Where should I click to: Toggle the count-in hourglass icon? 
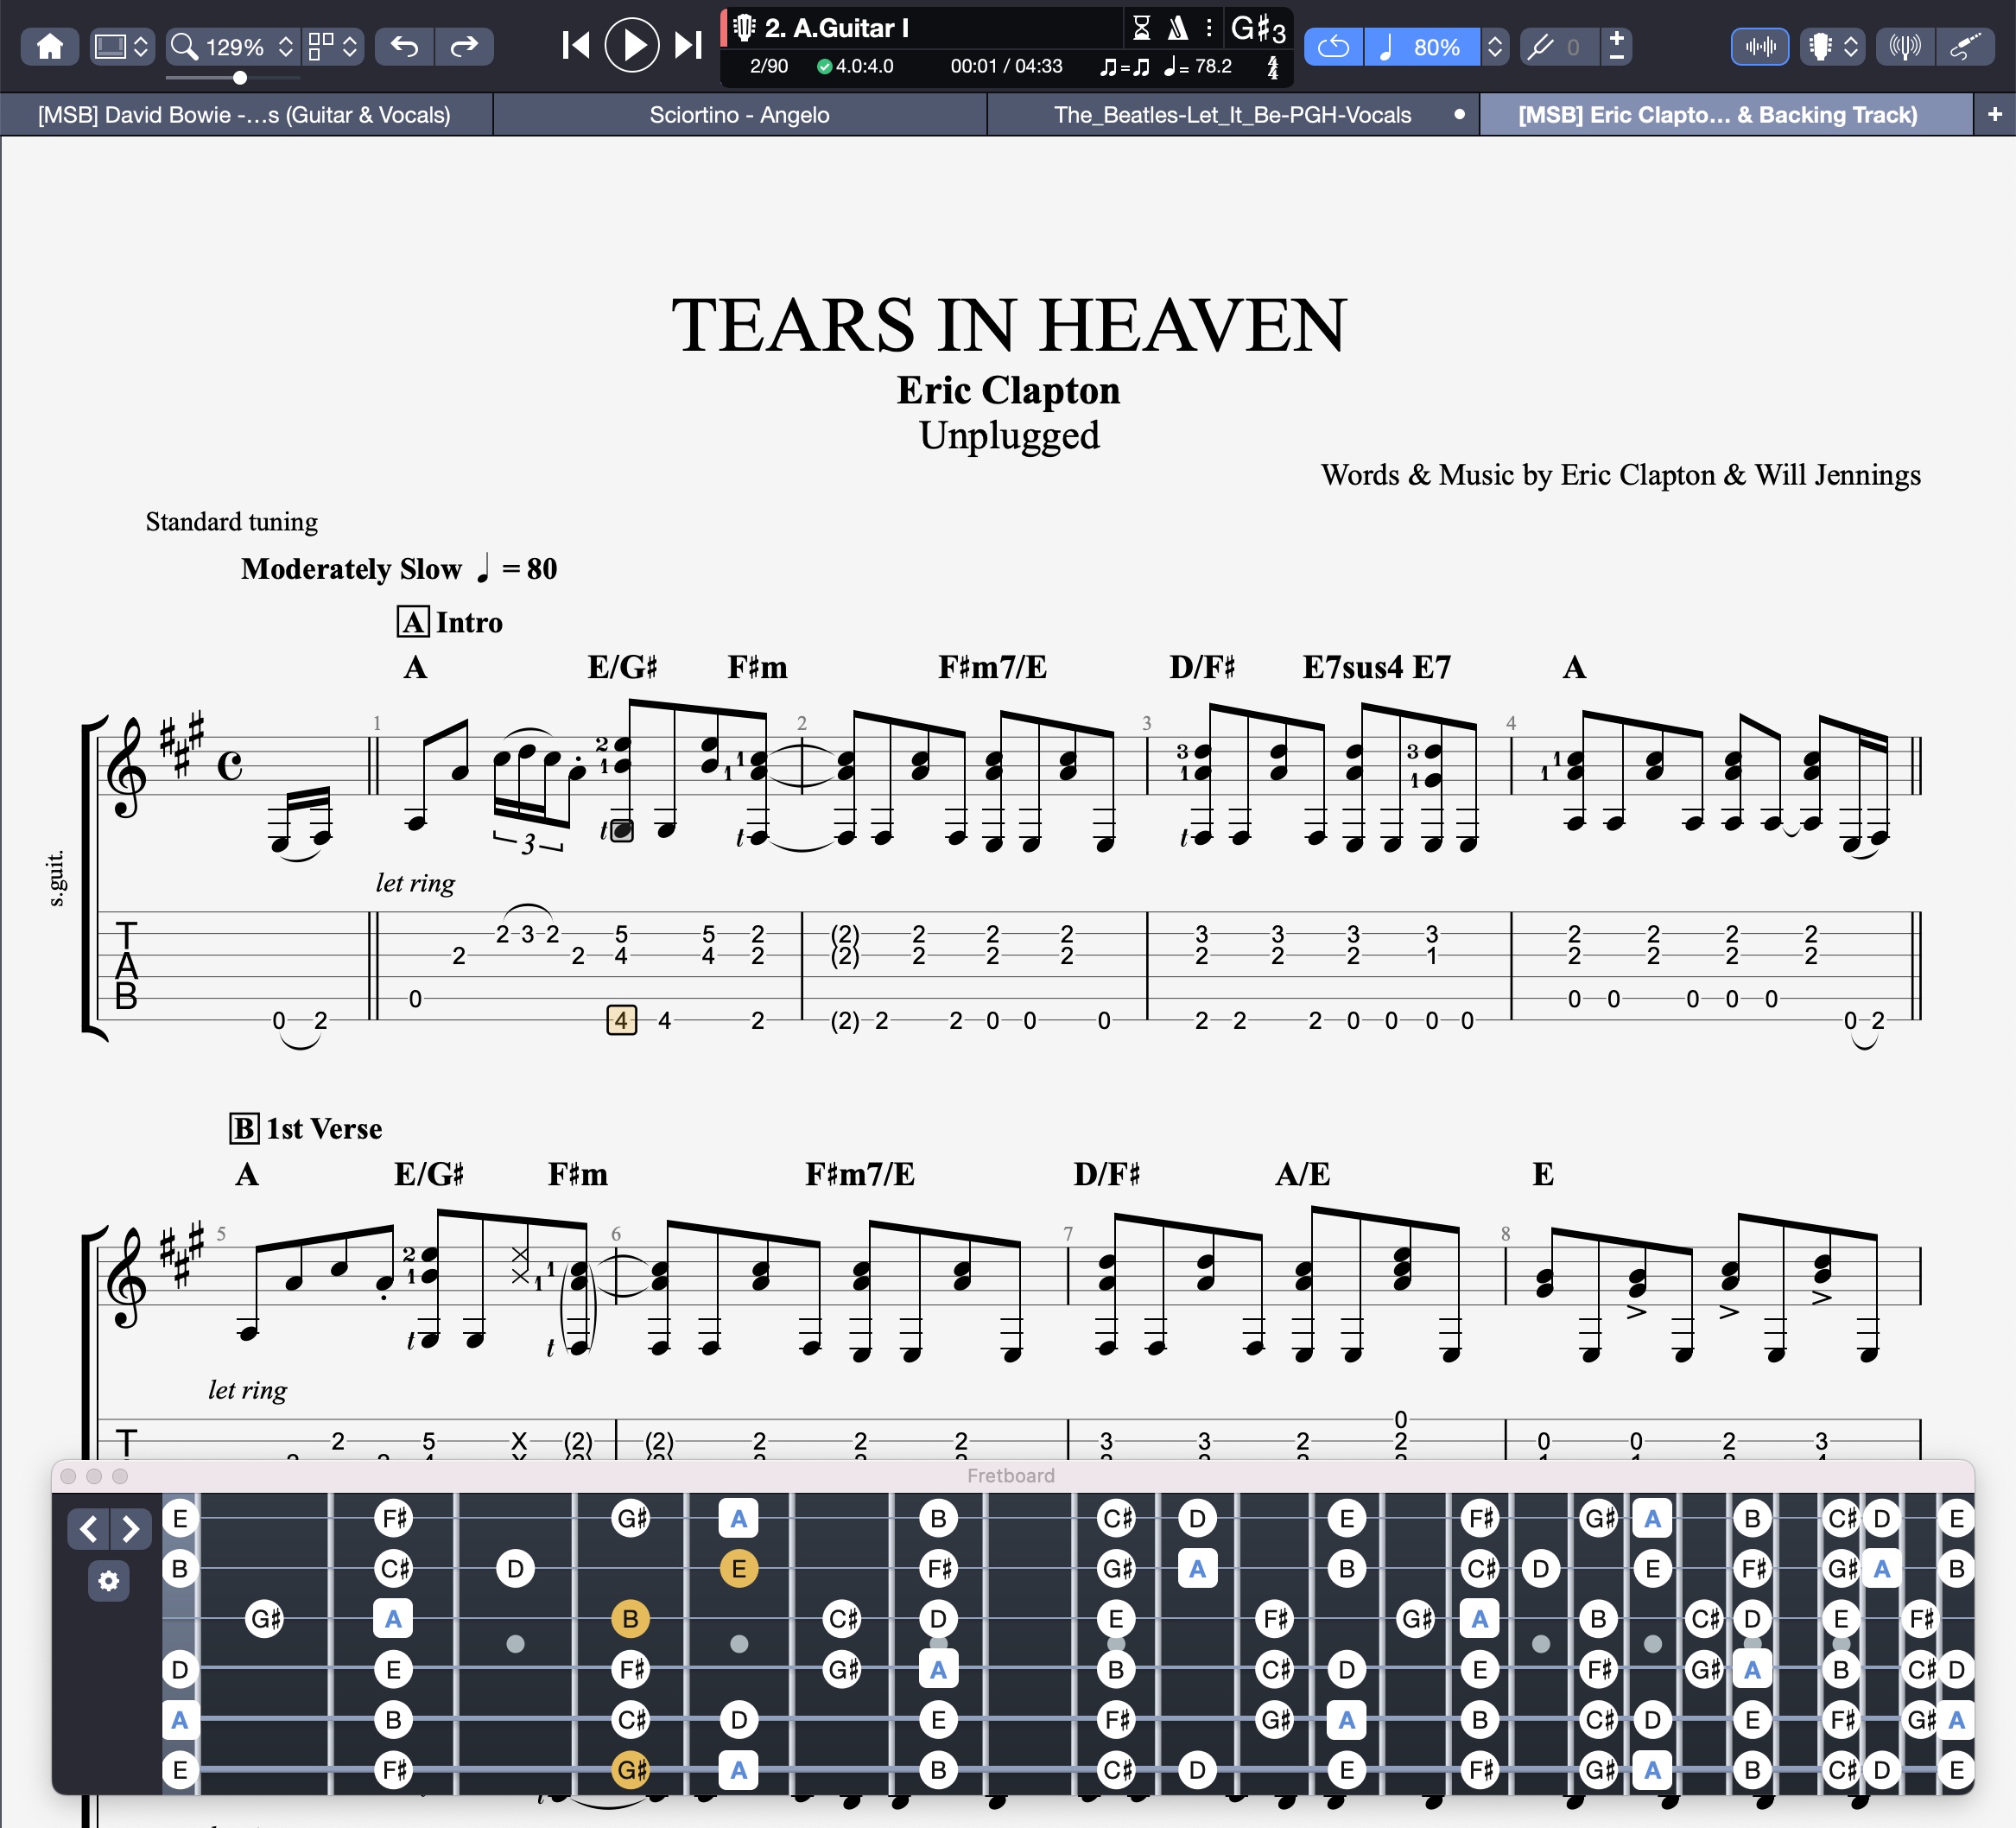click(1141, 28)
